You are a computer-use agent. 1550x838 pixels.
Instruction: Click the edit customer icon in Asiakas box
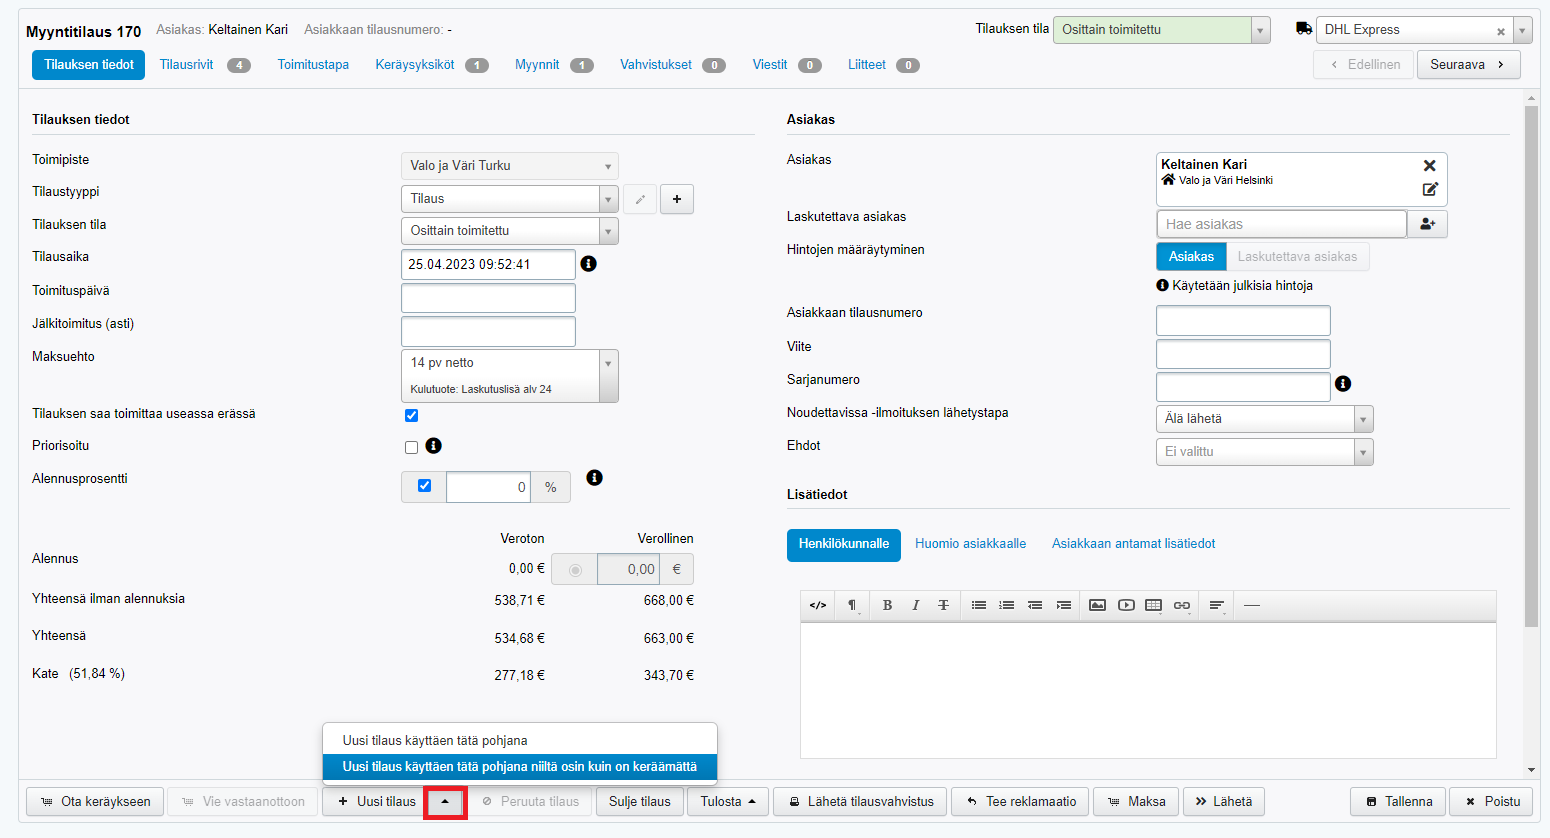(x=1429, y=189)
